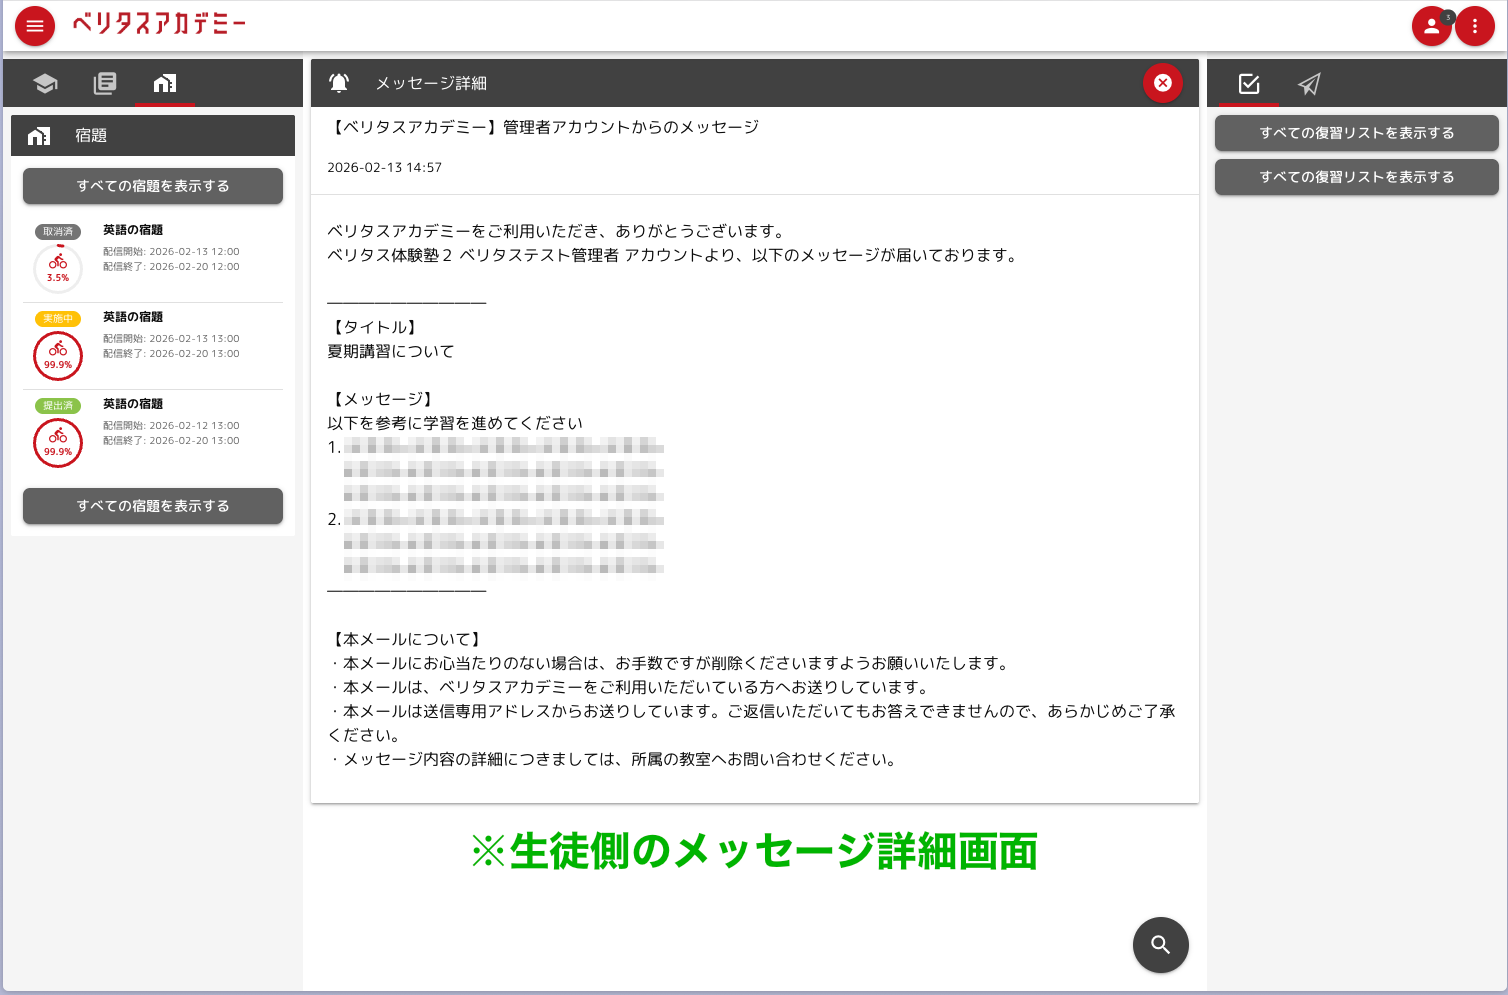Click すべての宿題を表示する top button
Viewport: 1508px width, 995px height.
(152, 186)
